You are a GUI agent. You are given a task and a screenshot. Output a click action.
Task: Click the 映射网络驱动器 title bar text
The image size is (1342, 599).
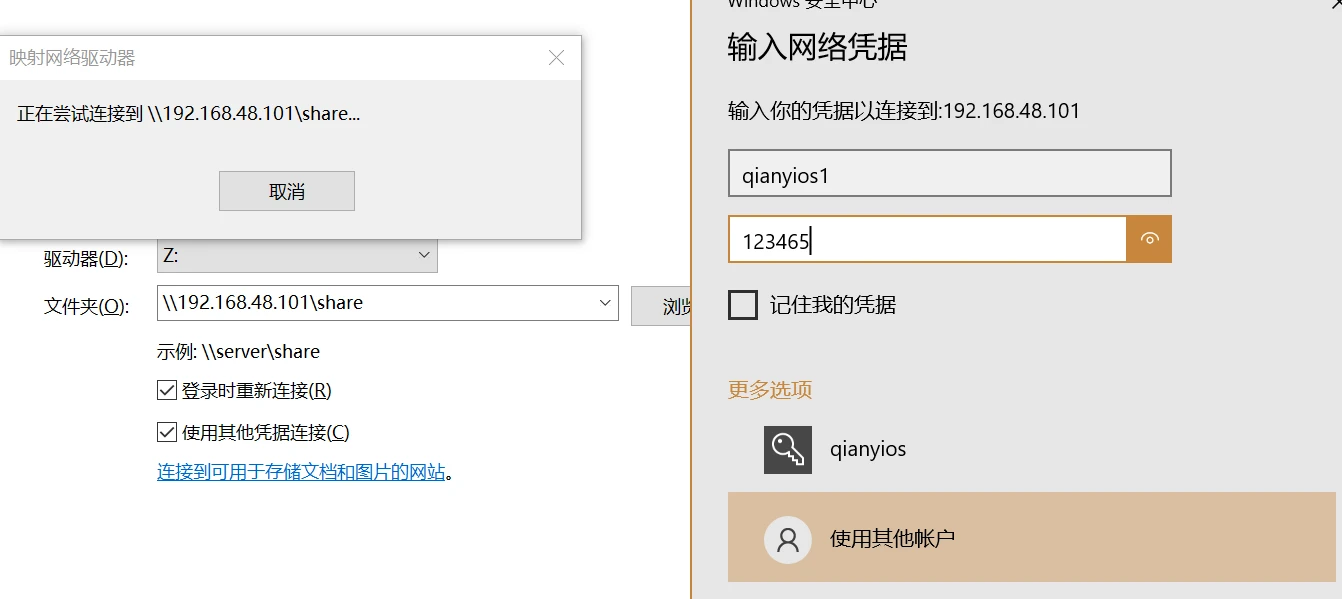coord(72,58)
